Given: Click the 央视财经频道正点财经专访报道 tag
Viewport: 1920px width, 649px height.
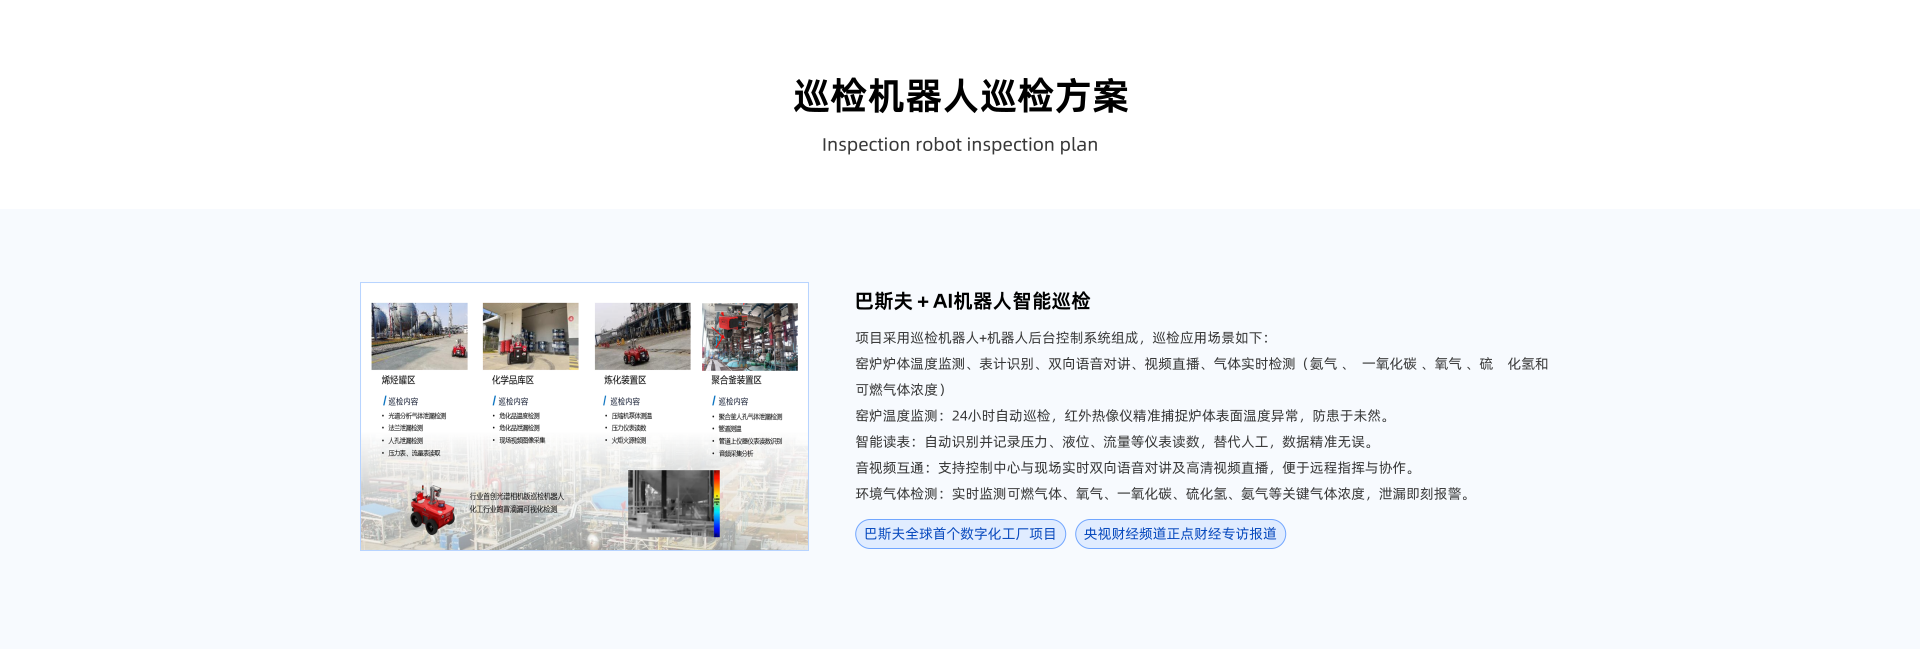Looking at the screenshot, I should pos(1180,534).
